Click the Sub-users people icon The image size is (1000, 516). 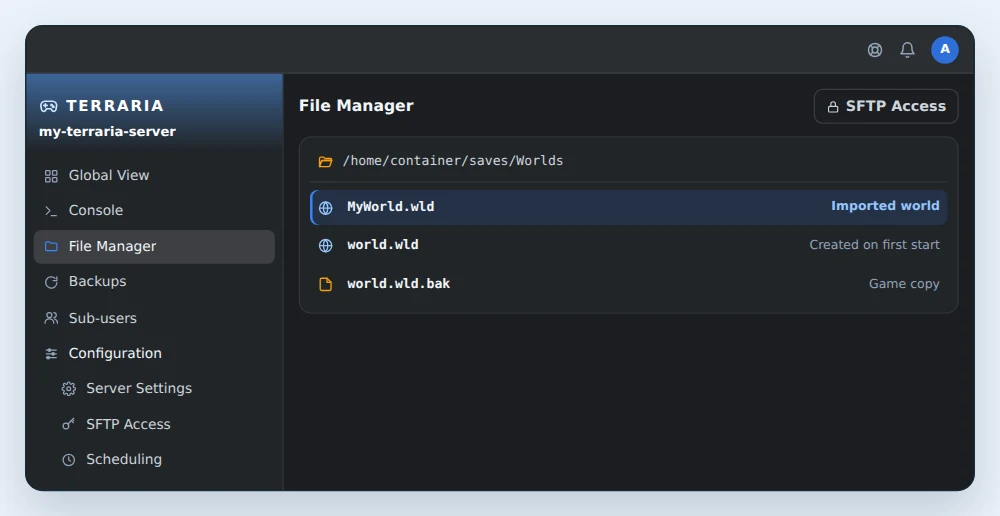tap(51, 318)
